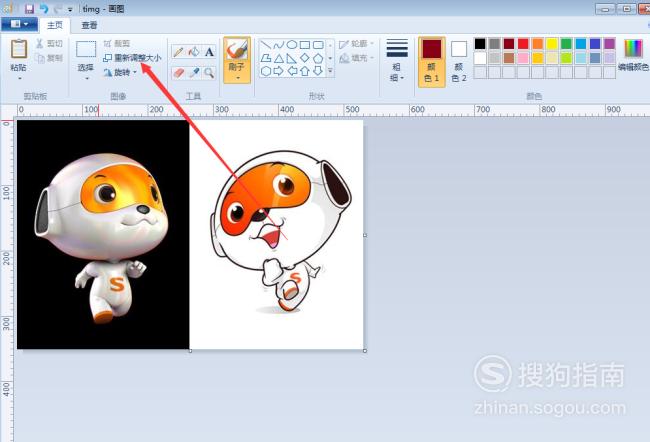650x442 pixels.
Task: Click the Crop (裁剪) button
Action: click(116, 43)
